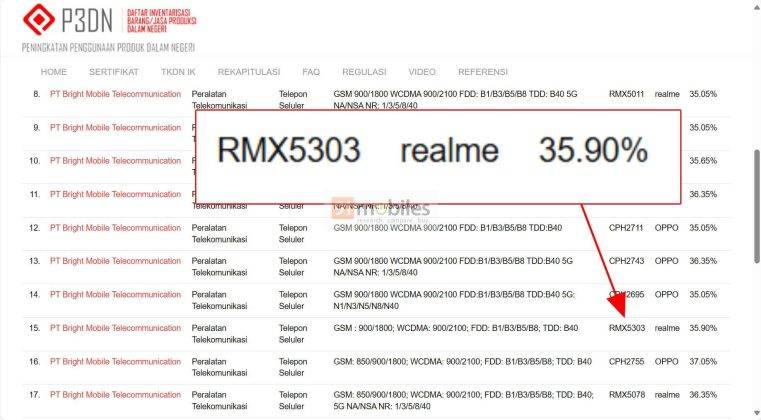Open the HOME menu item
Image resolution: width=761 pixels, height=420 pixels.
pos(53,72)
